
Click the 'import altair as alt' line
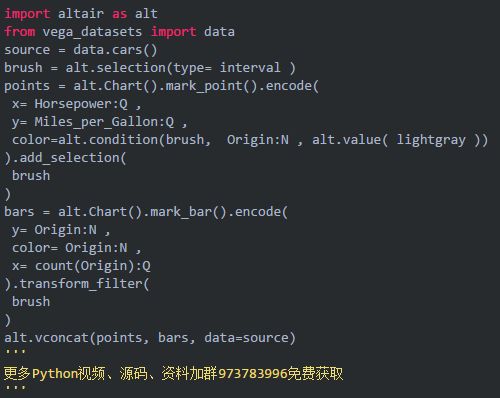click(x=81, y=14)
